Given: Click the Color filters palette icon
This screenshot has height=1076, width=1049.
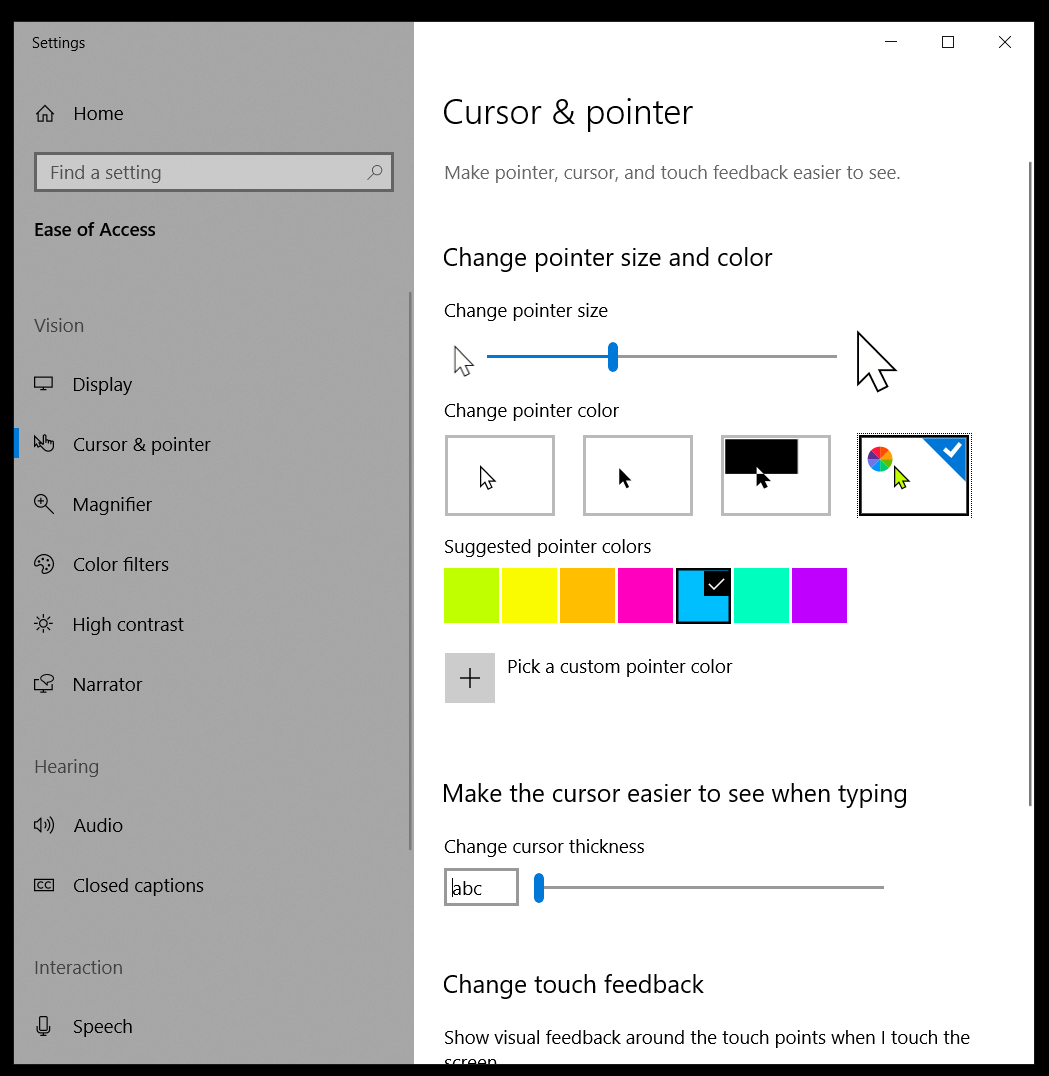Looking at the screenshot, I should 44,565.
